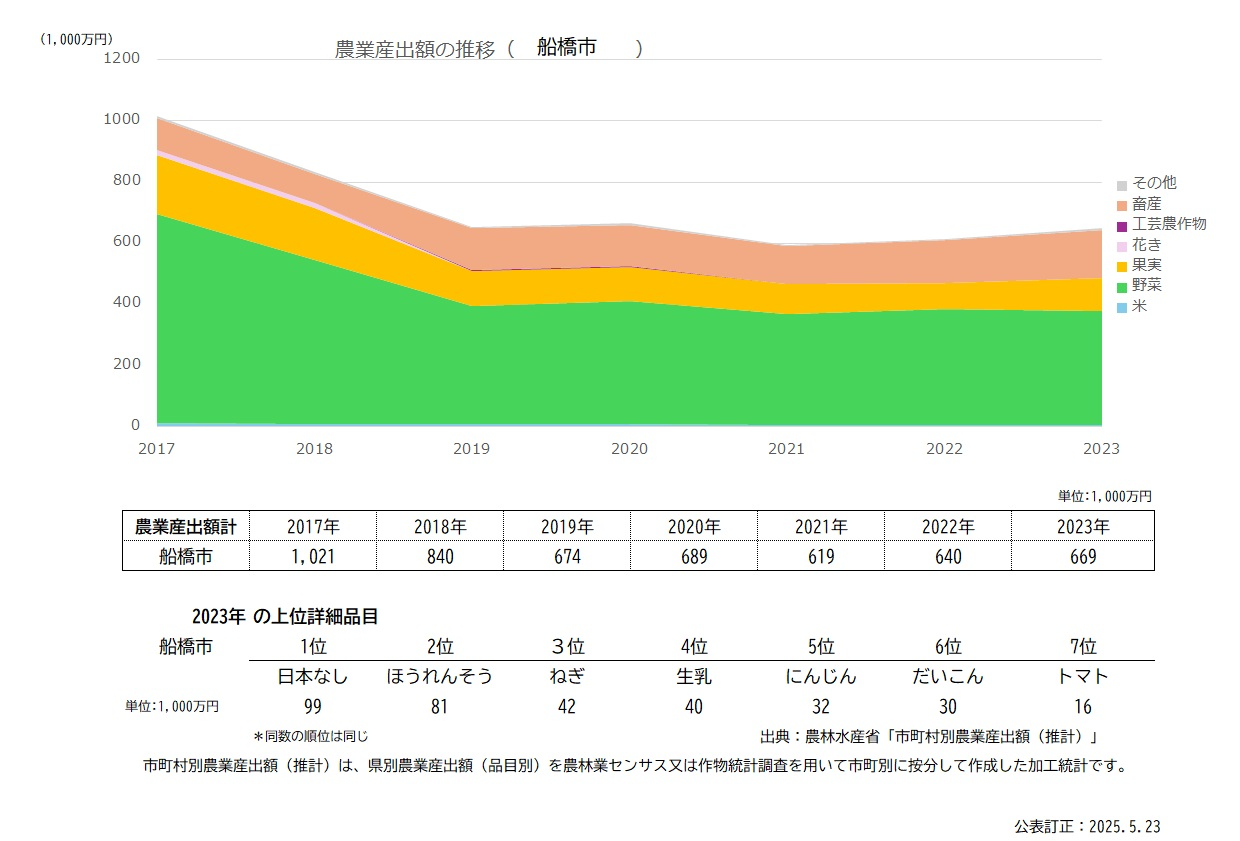Click the table header 2021年

click(821, 526)
